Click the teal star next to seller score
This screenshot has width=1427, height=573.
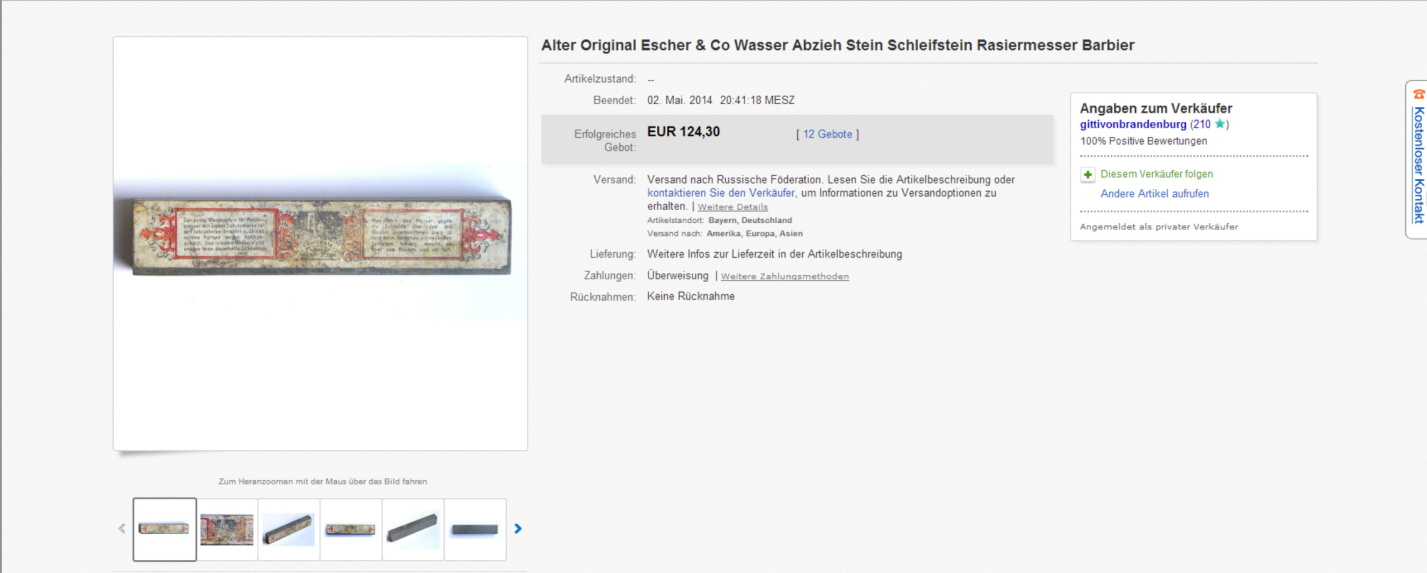1219,124
